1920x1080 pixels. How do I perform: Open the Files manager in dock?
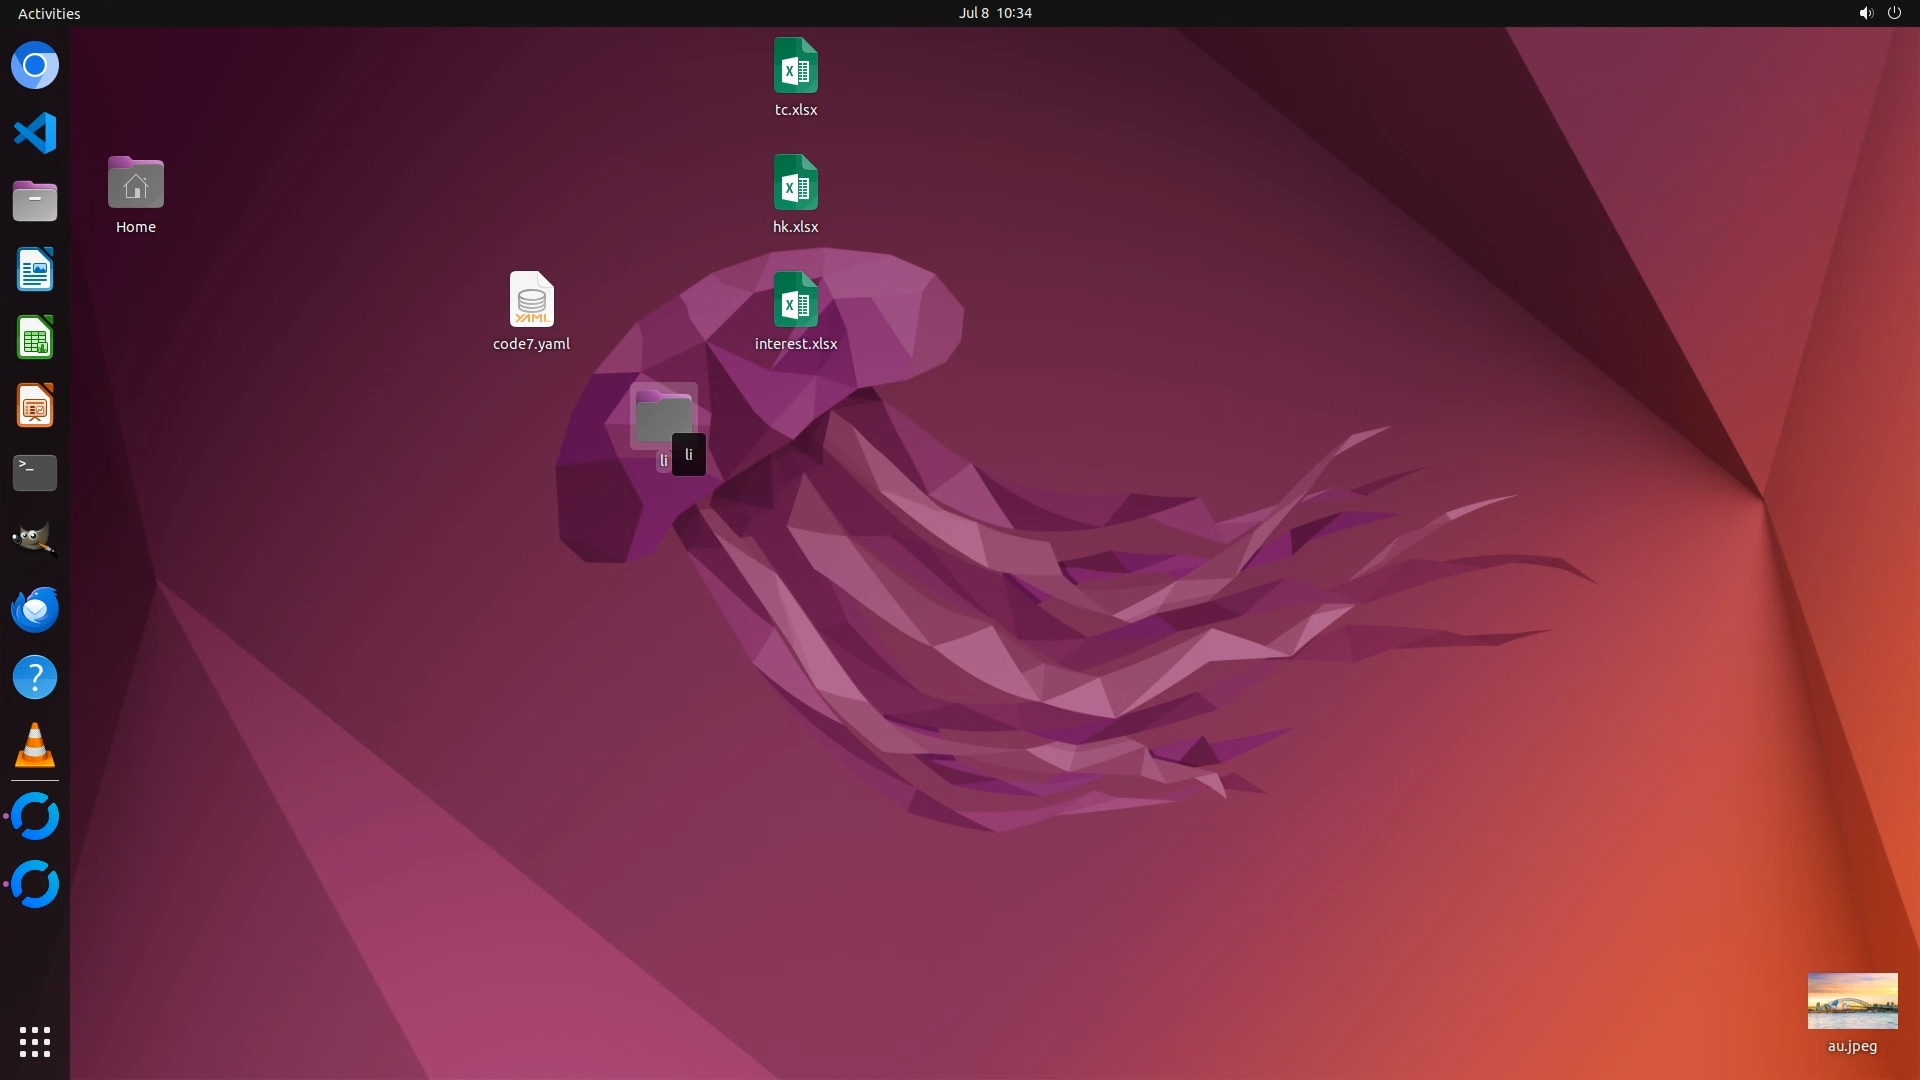pyautogui.click(x=35, y=201)
